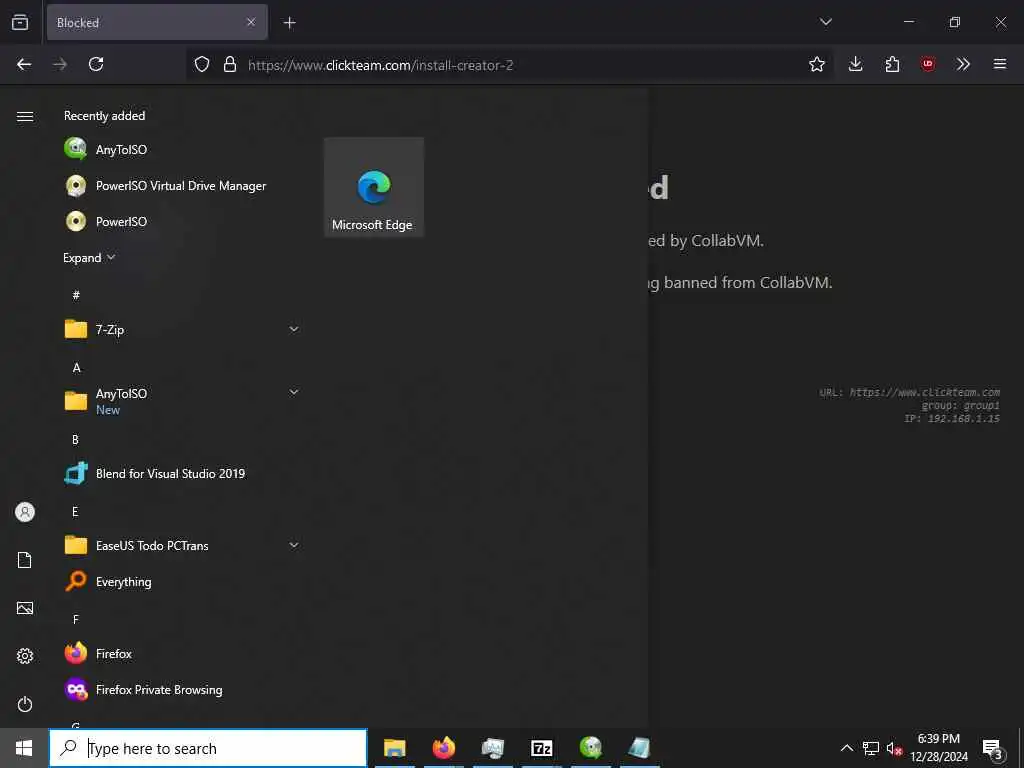The image size is (1024, 768).
Task: List all tabs dropdown arrow
Action: (x=826, y=22)
